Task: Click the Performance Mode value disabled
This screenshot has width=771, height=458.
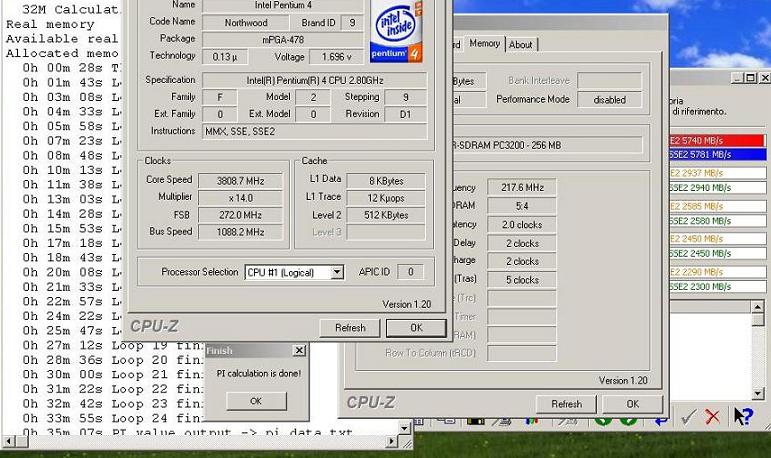Action: (x=609, y=100)
